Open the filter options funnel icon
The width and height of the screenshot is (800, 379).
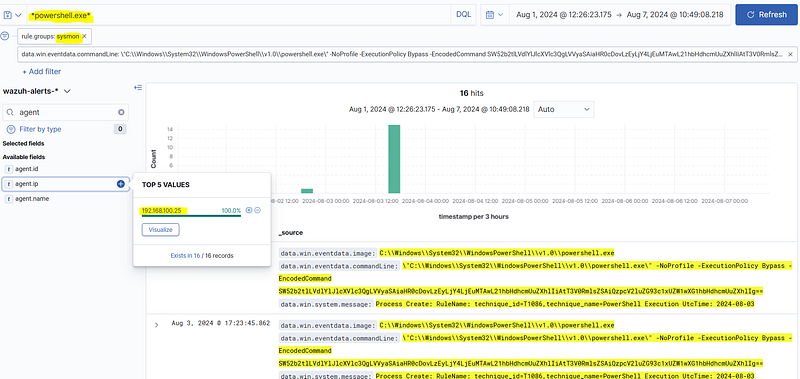click(x=5, y=36)
